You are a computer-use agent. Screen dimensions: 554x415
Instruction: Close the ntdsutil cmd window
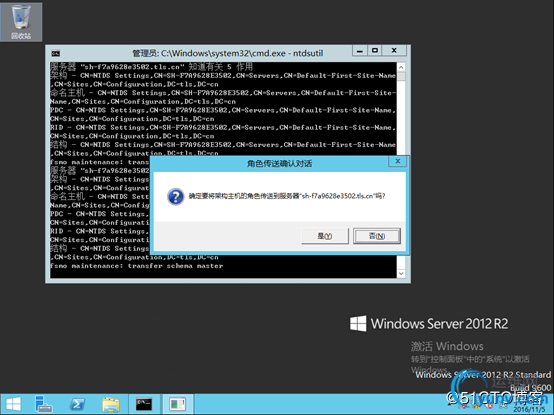(x=394, y=51)
